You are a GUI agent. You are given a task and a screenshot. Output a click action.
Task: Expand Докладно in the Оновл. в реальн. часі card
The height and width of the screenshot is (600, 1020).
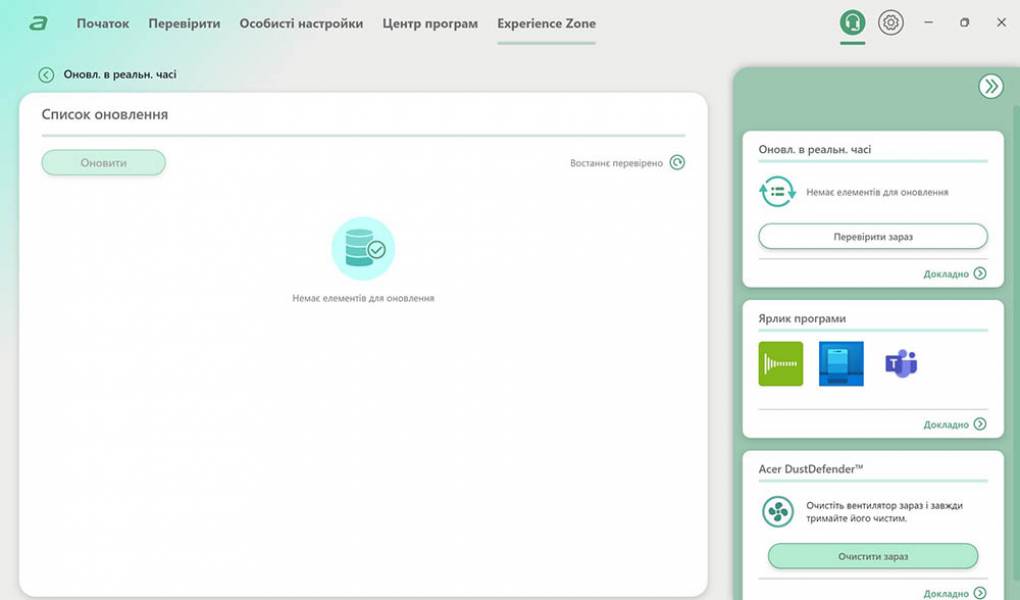pos(955,274)
